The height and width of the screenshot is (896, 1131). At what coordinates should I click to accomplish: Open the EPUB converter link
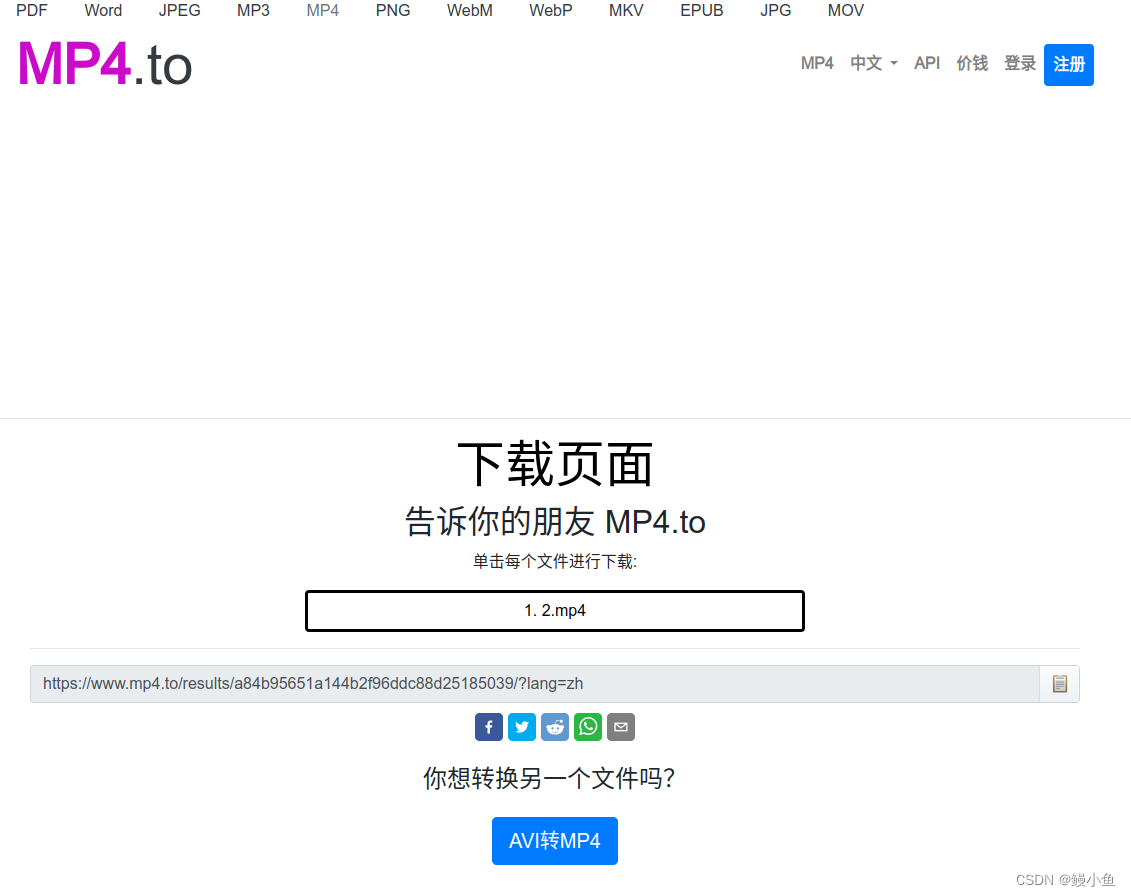pos(702,10)
